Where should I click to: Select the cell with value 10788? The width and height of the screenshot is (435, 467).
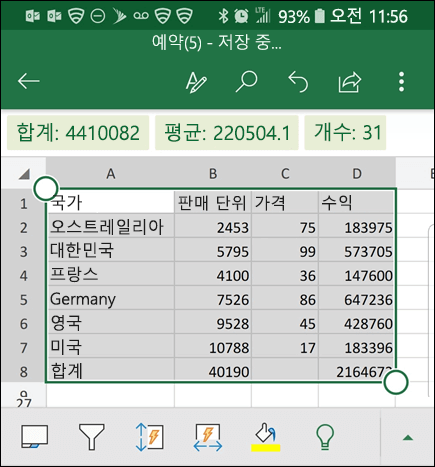[213, 346]
